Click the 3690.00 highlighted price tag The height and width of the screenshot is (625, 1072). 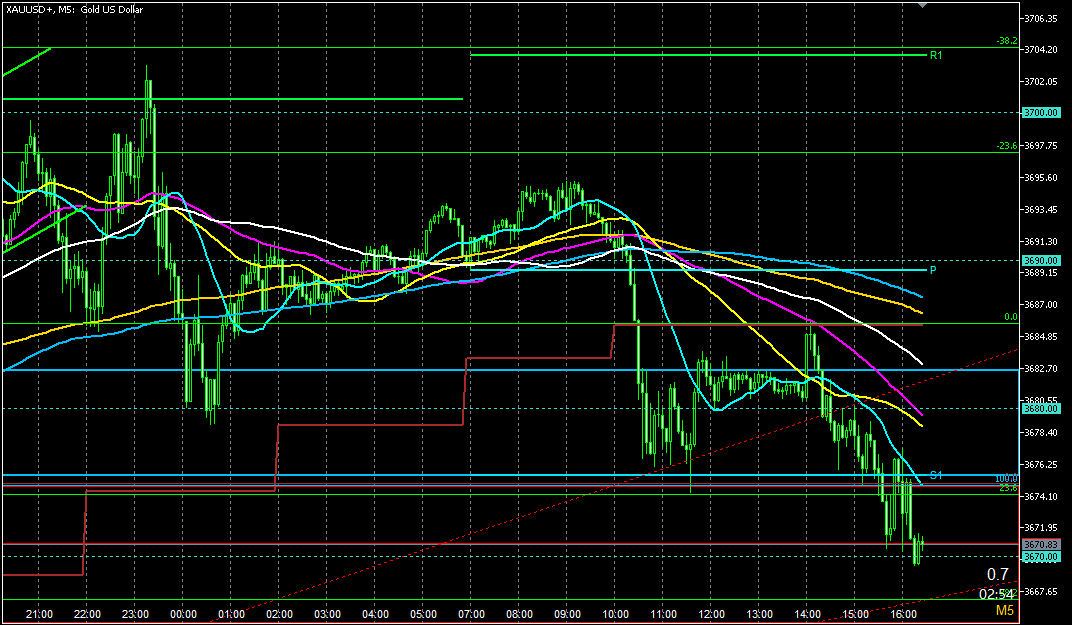(x=1041, y=260)
